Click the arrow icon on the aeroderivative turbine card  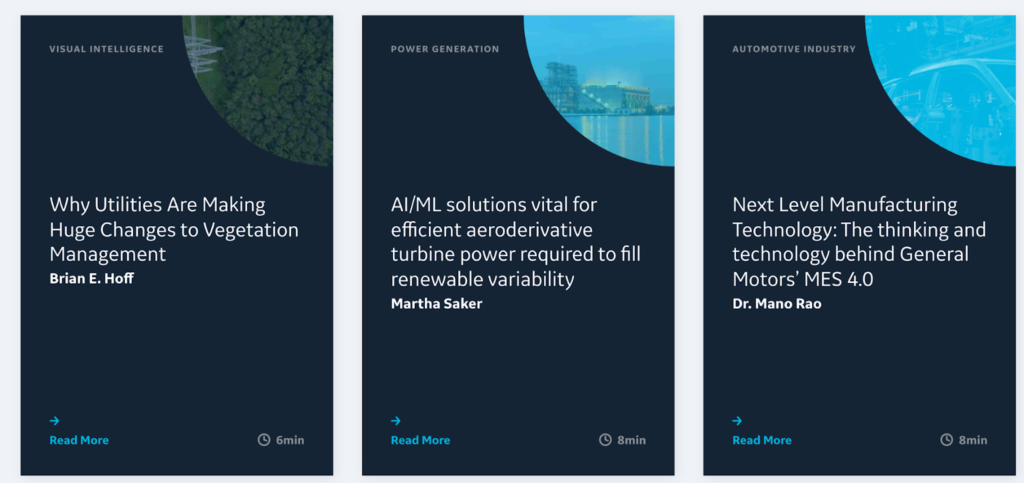tap(396, 421)
